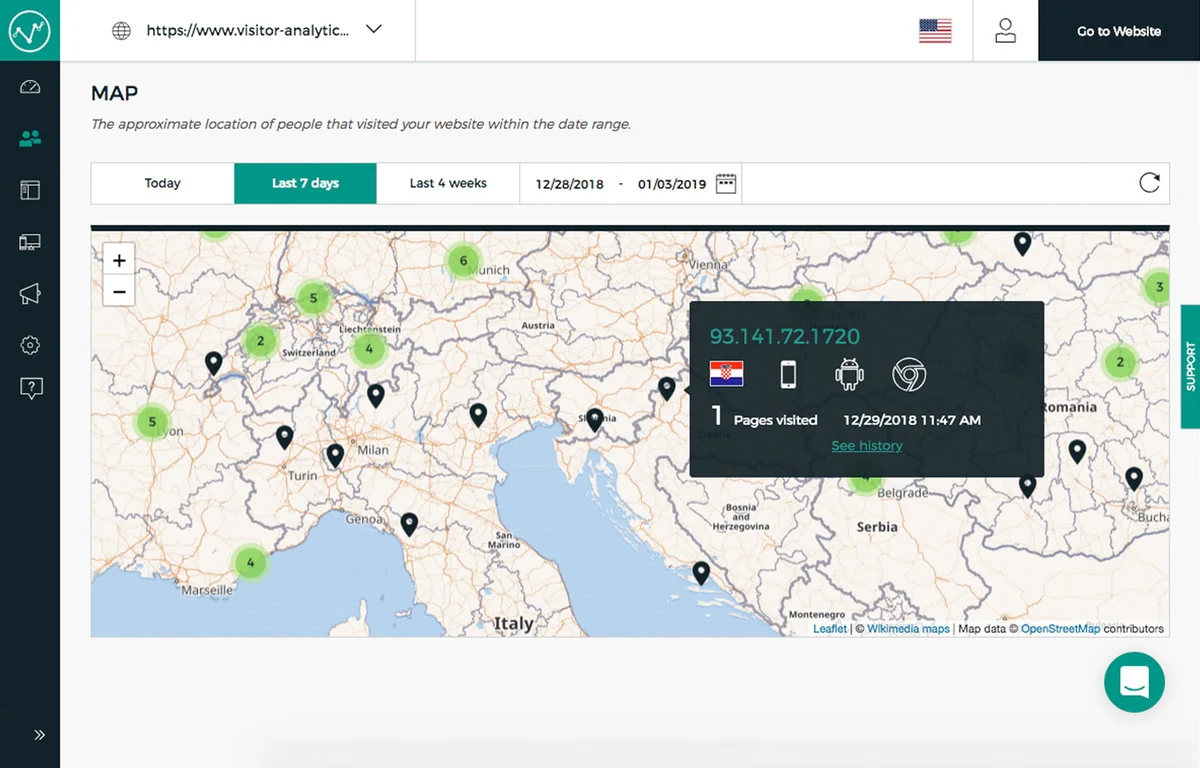The height and width of the screenshot is (768, 1200).
Task: Select the Today tab
Action: point(162,184)
